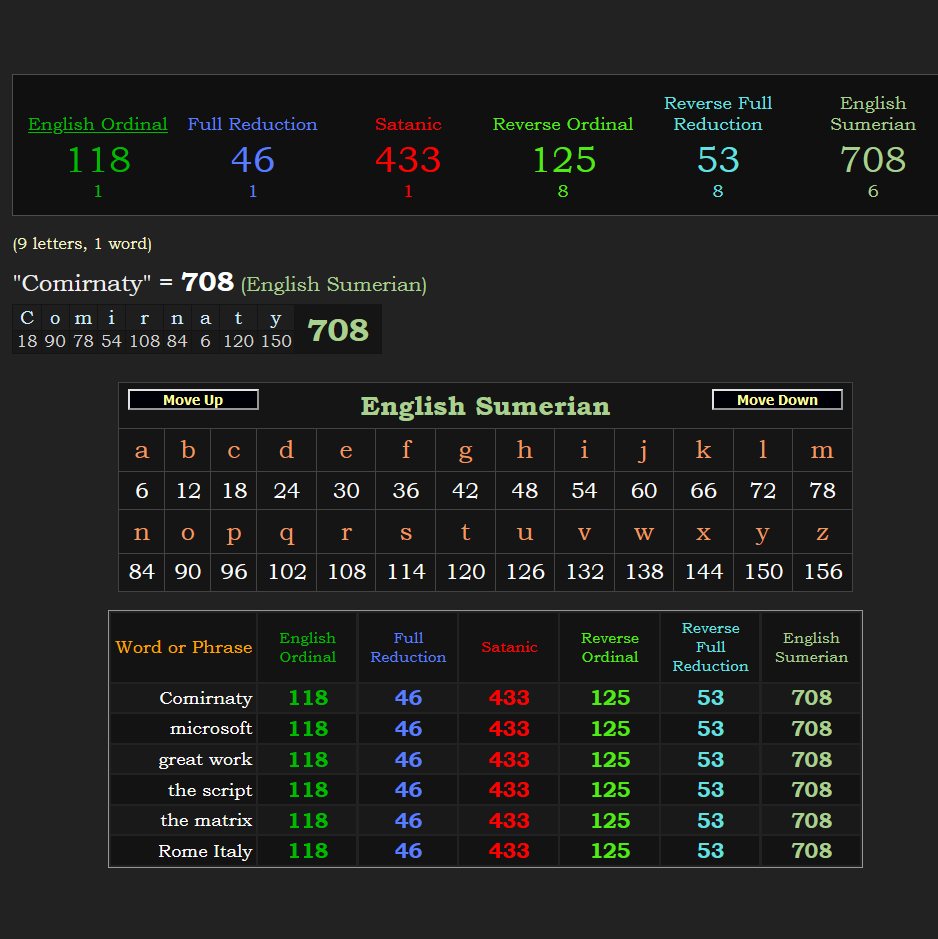Click Reverse Full Reduction header in history table
The image size is (938, 939).
tap(710, 647)
